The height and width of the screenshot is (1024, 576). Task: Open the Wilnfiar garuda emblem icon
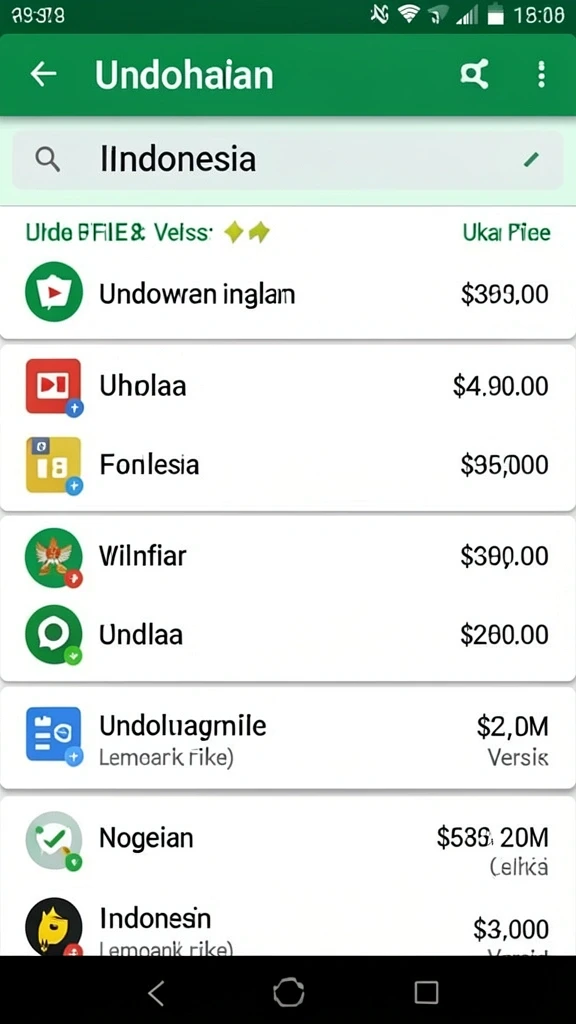pyautogui.click(x=54, y=557)
